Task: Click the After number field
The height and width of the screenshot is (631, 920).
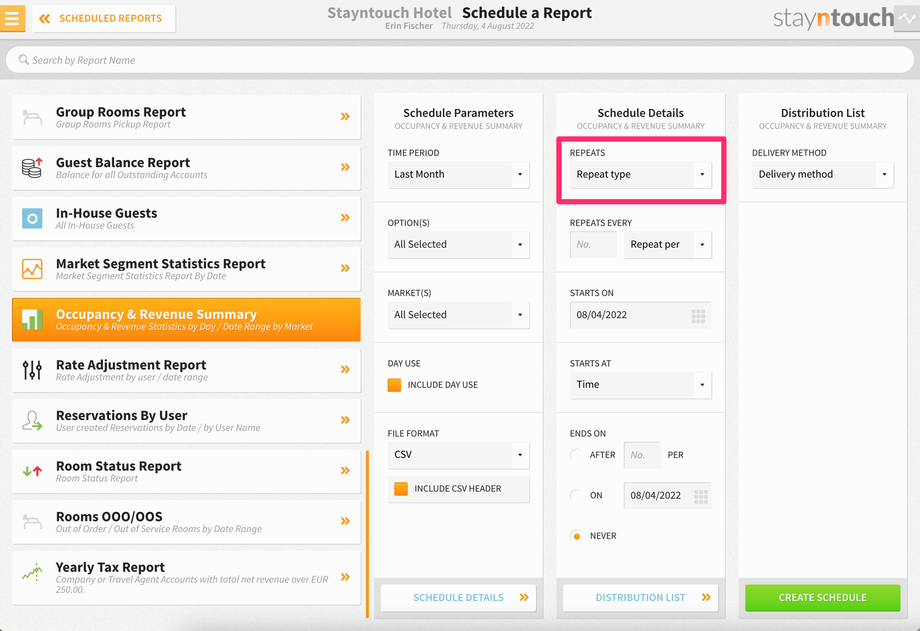Action: tap(642, 455)
